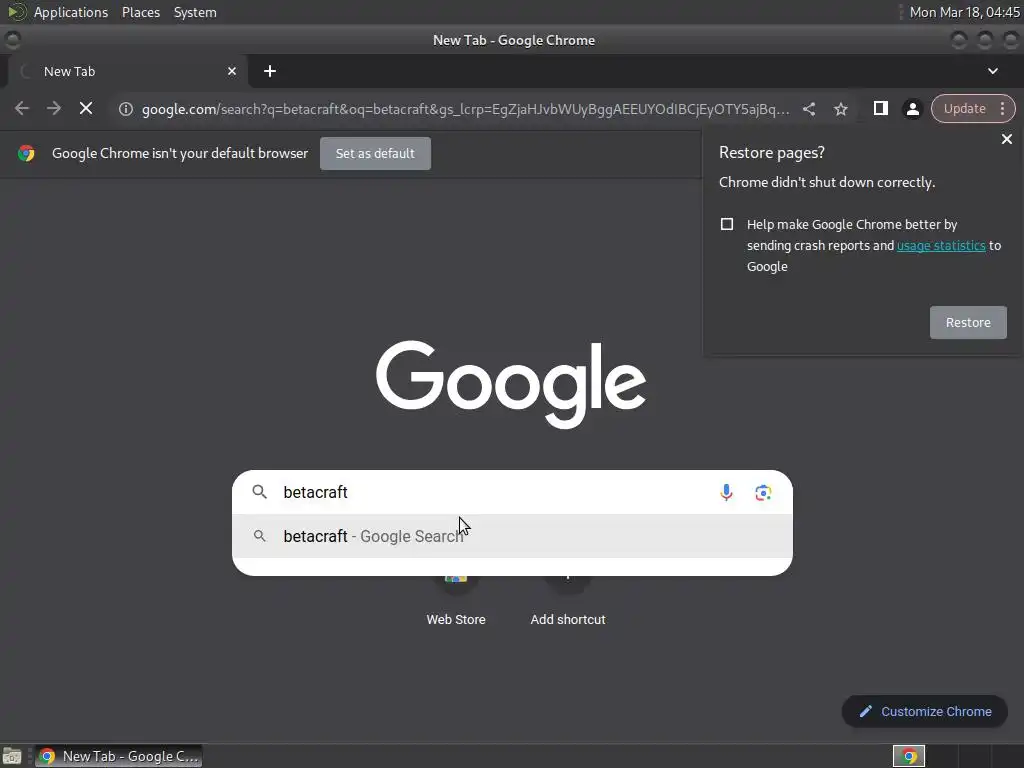Click the Chrome workspace switcher thumbnail
1024x768 pixels.
pos(908,756)
